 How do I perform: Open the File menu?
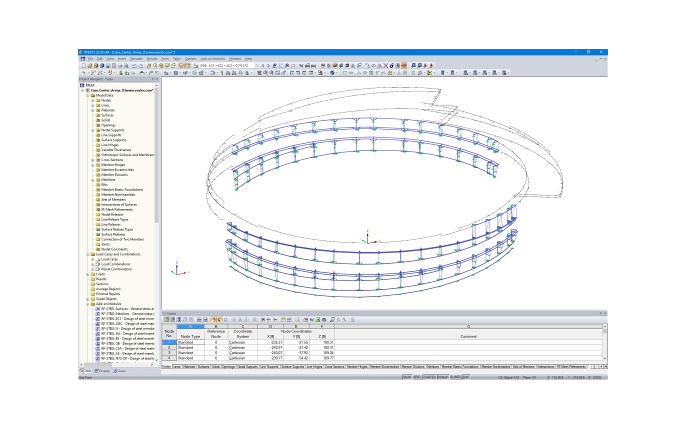click(x=91, y=59)
